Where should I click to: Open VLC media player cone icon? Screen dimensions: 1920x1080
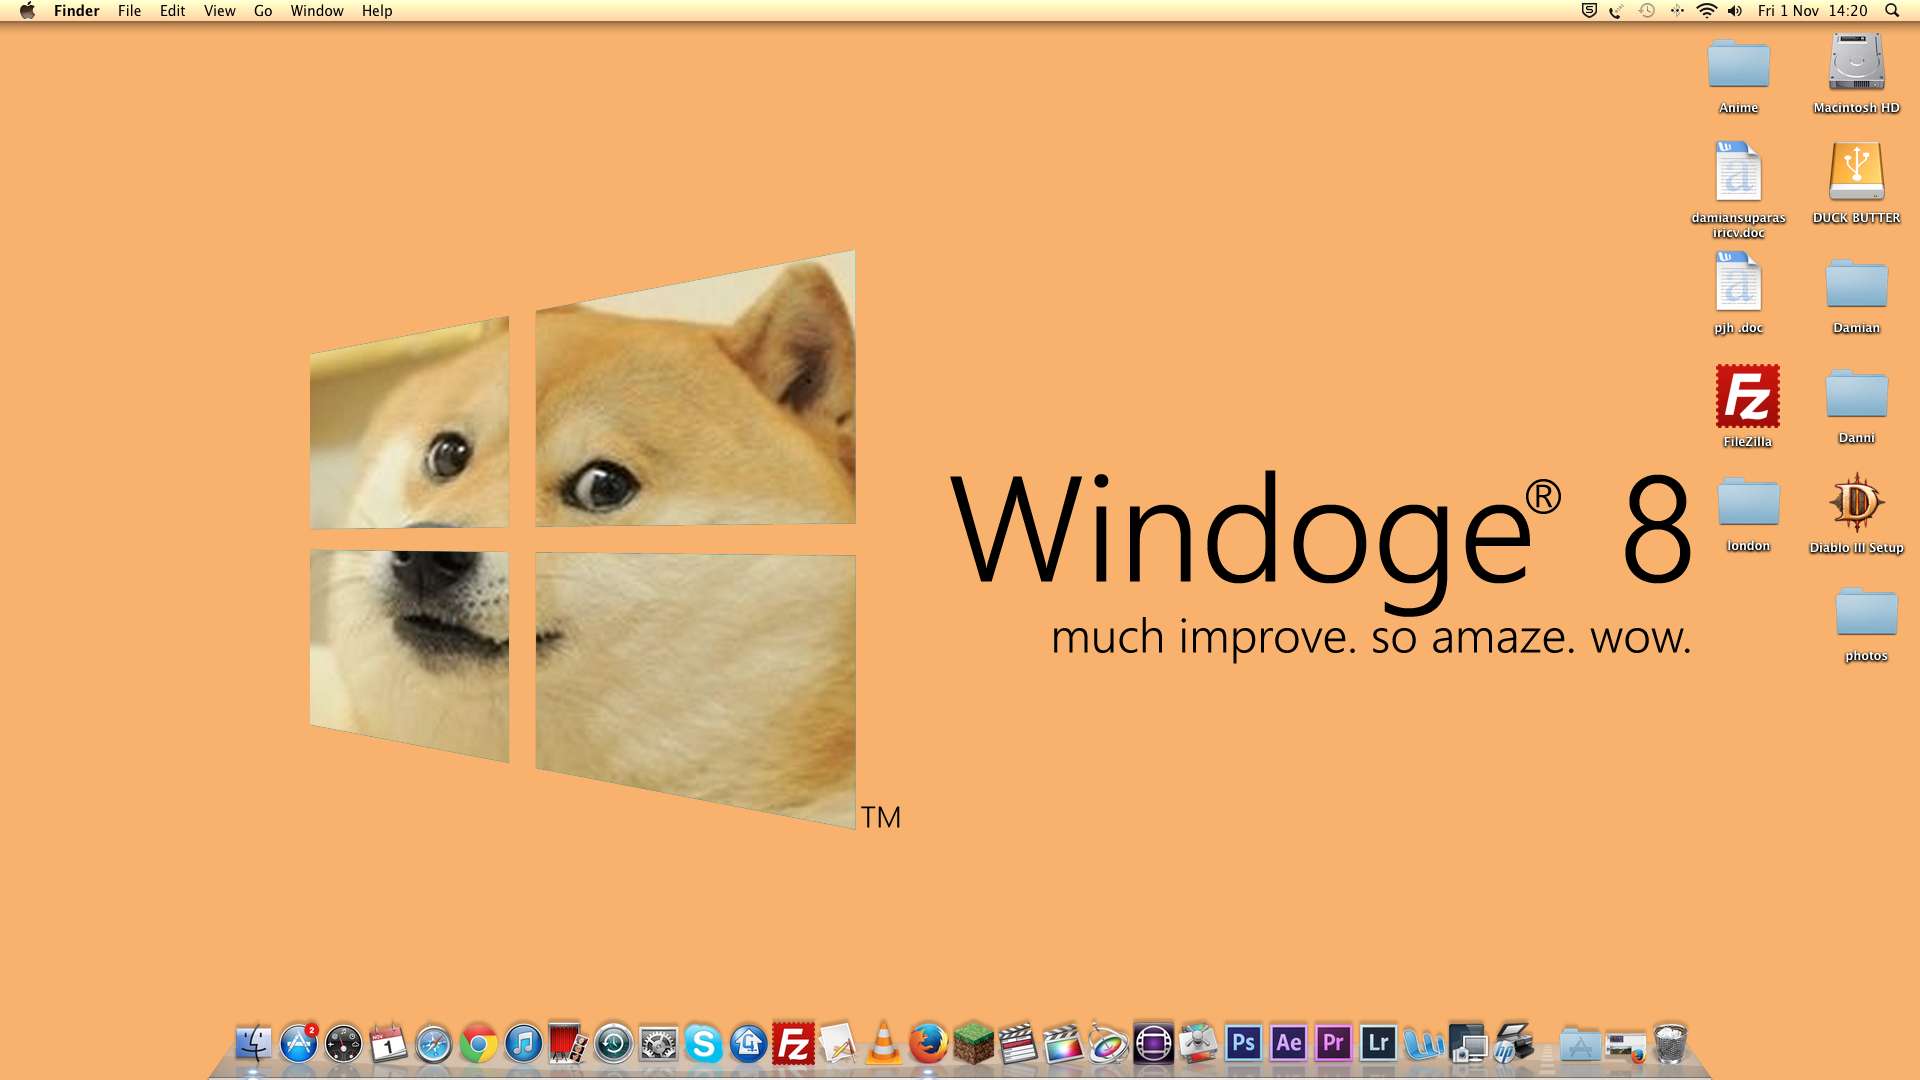point(883,1044)
